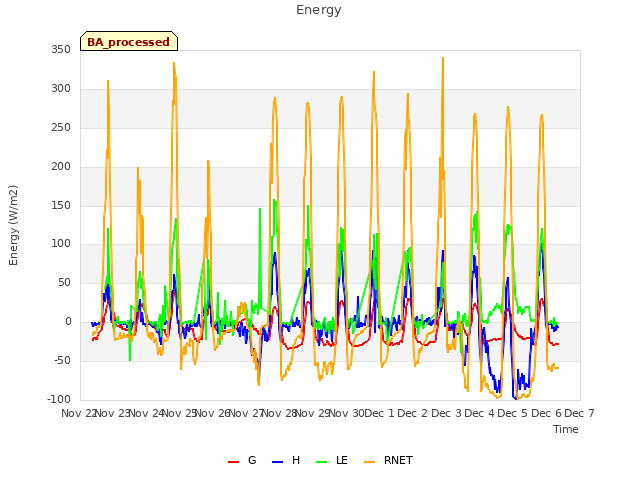Click the 300 y-axis tick label
Screen dimensions: 640x480
61,88
